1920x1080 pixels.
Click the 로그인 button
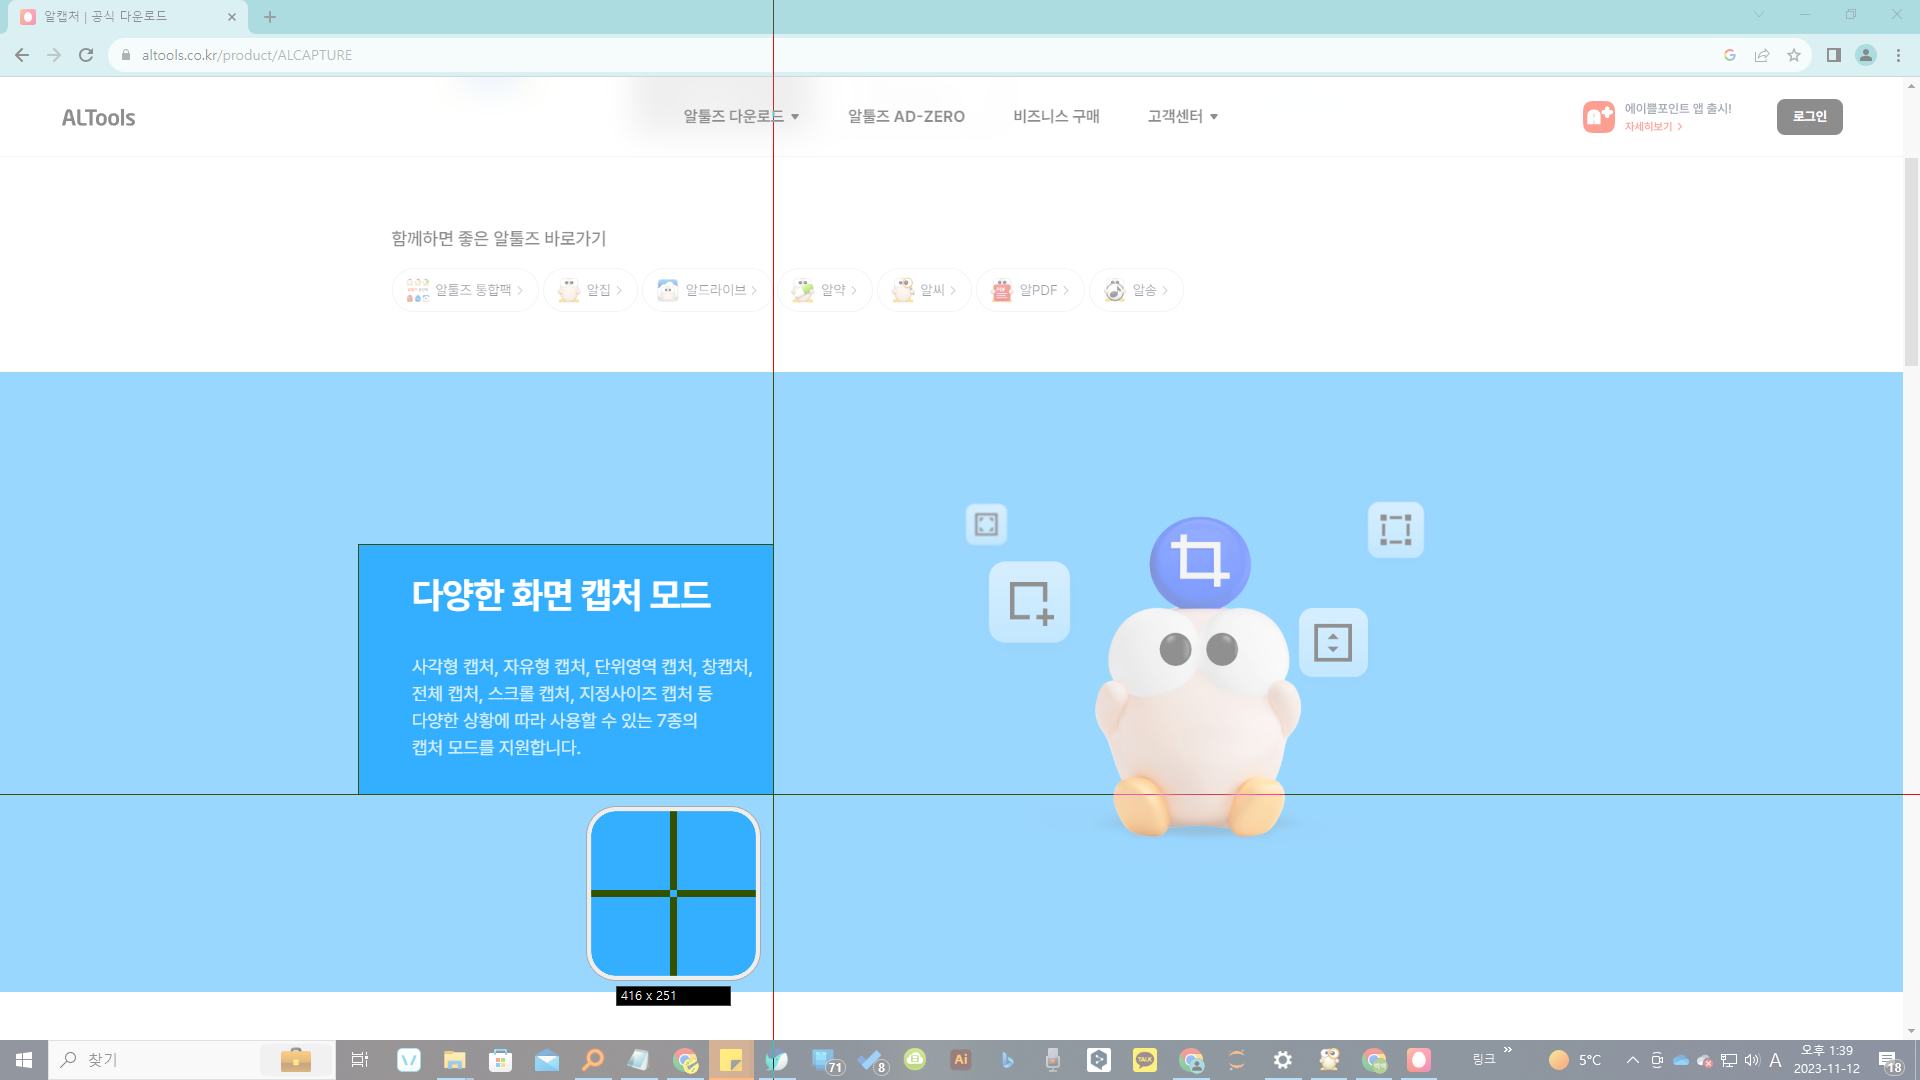[x=1809, y=116]
